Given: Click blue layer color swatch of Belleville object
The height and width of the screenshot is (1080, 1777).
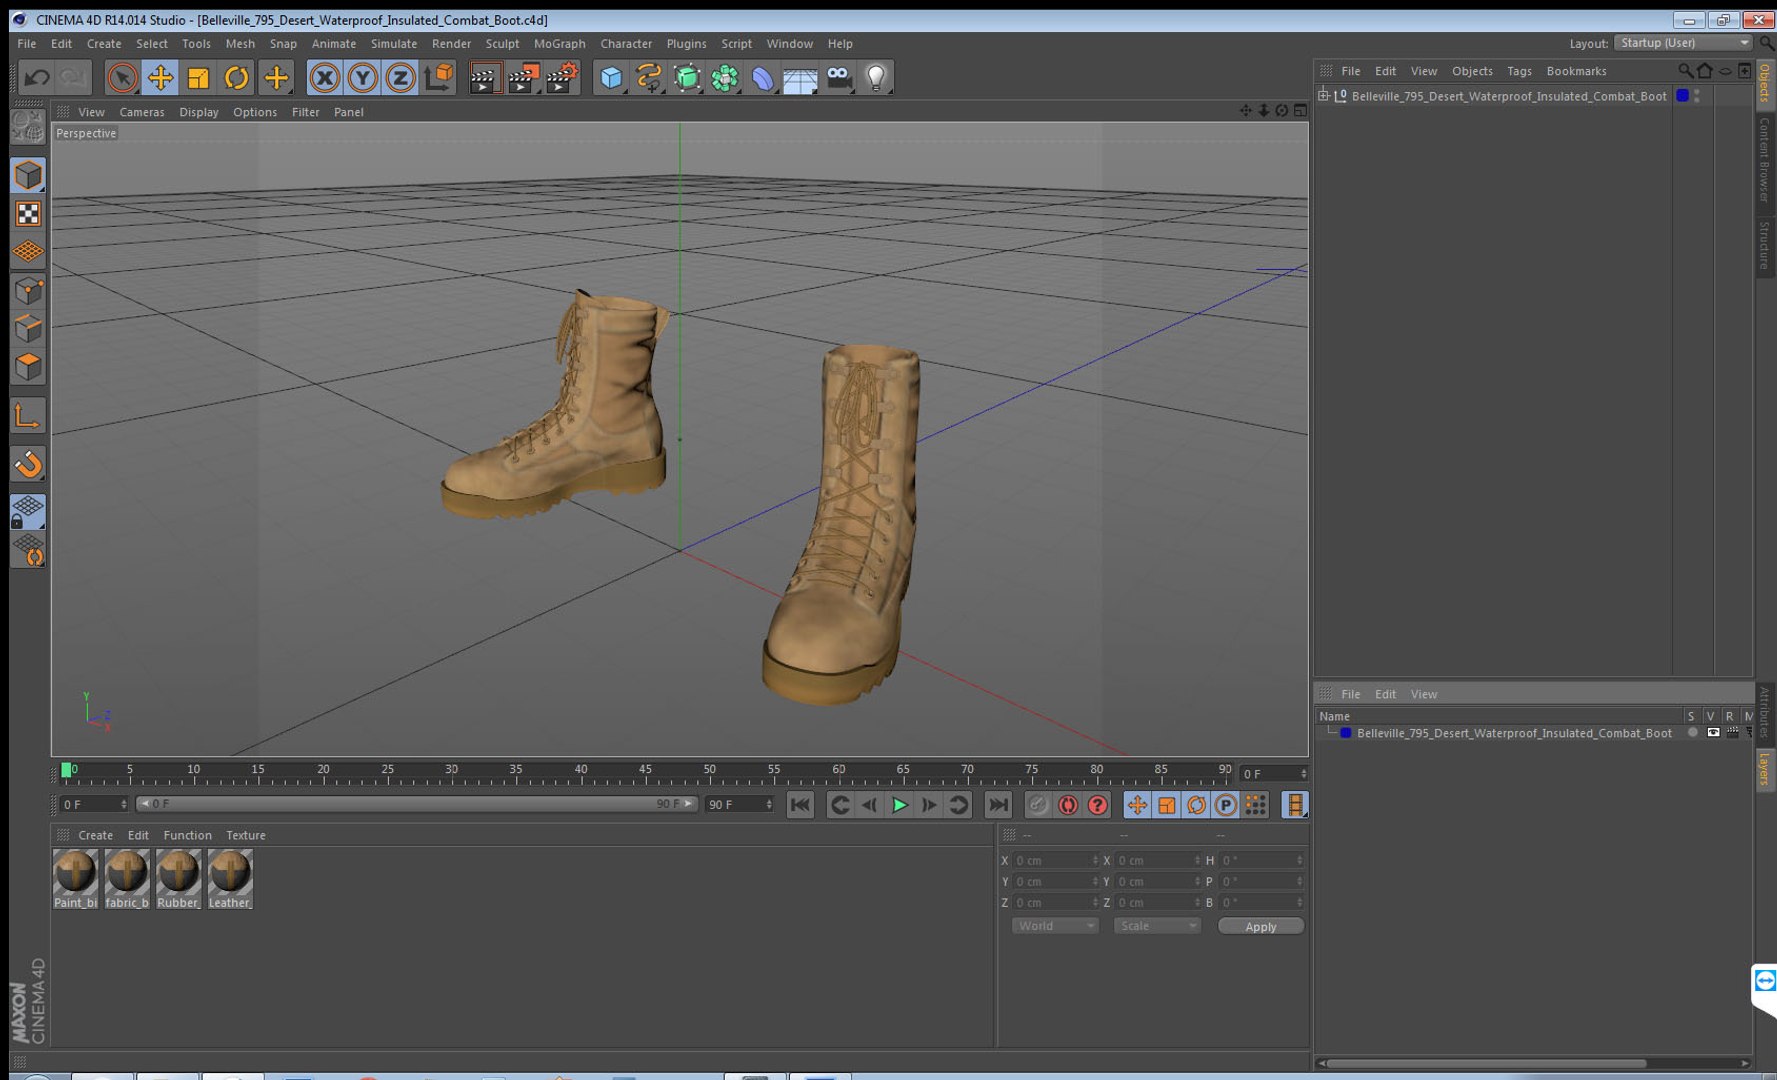Looking at the screenshot, I should (1682, 96).
